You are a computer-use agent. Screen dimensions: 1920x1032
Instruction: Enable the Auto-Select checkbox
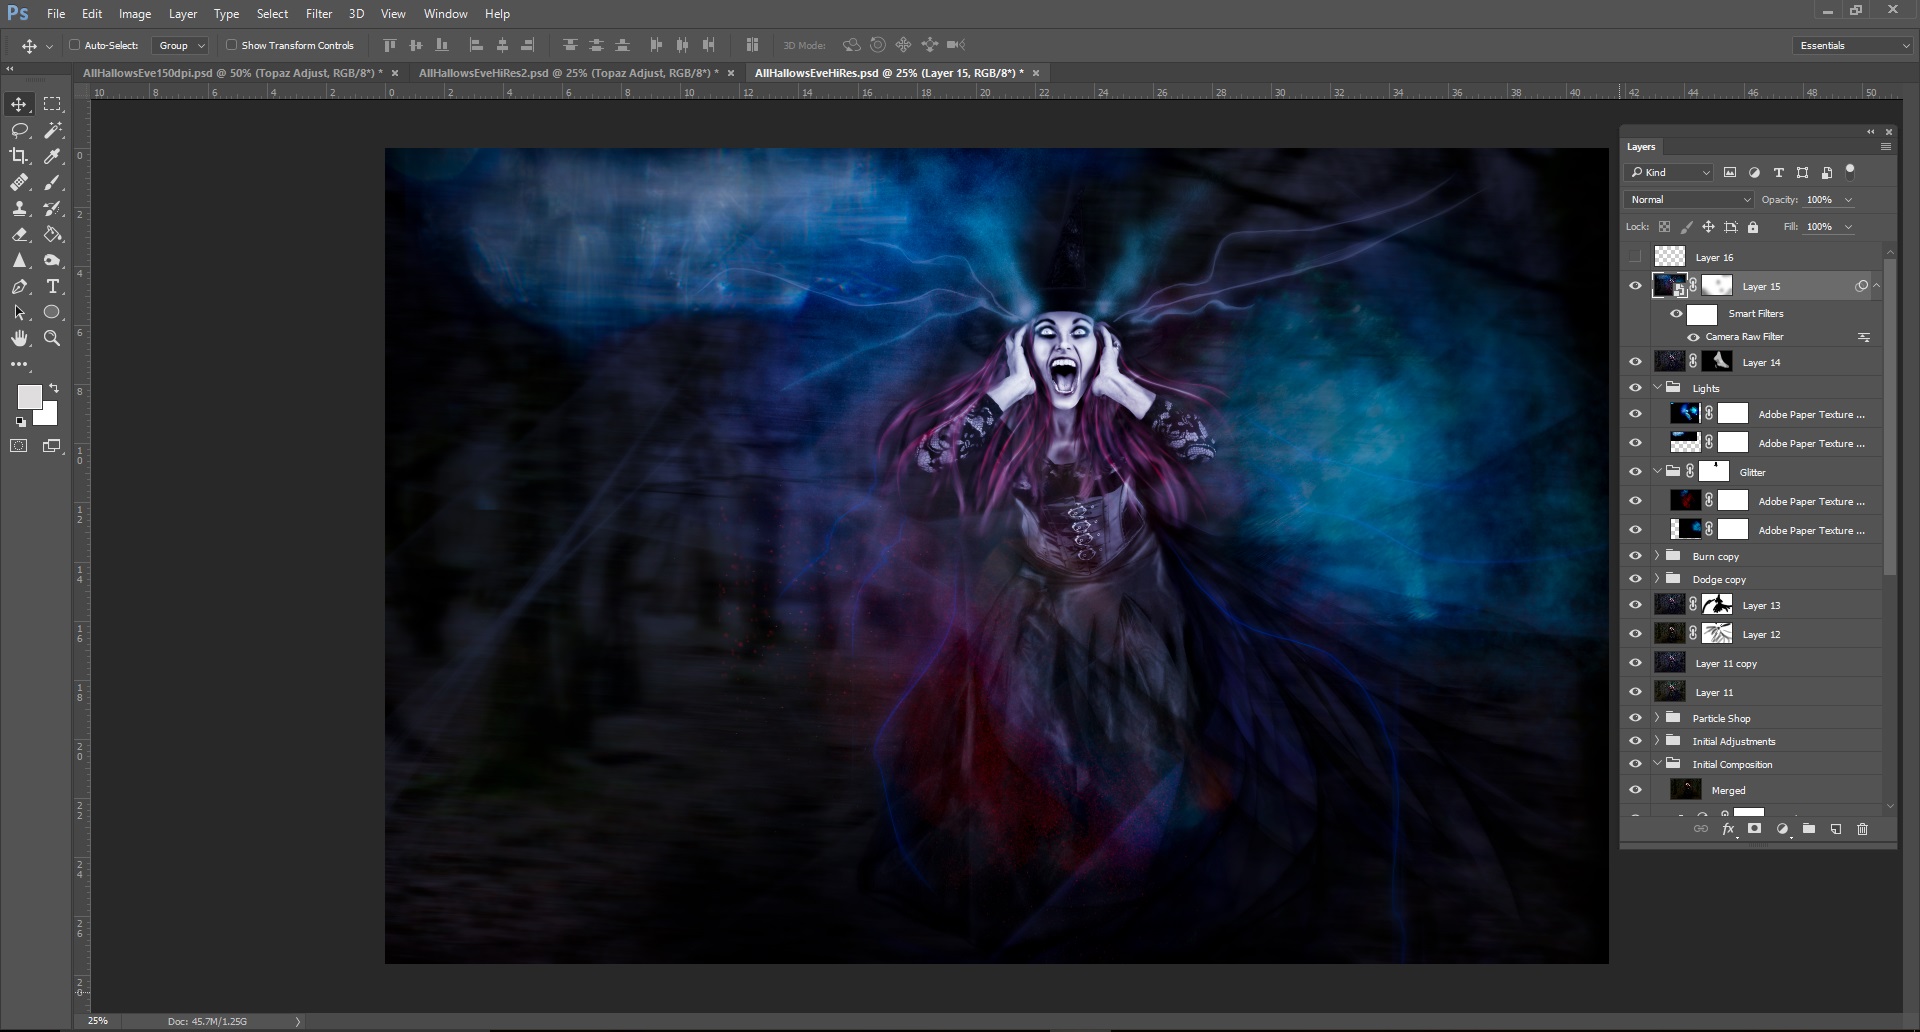[x=74, y=45]
